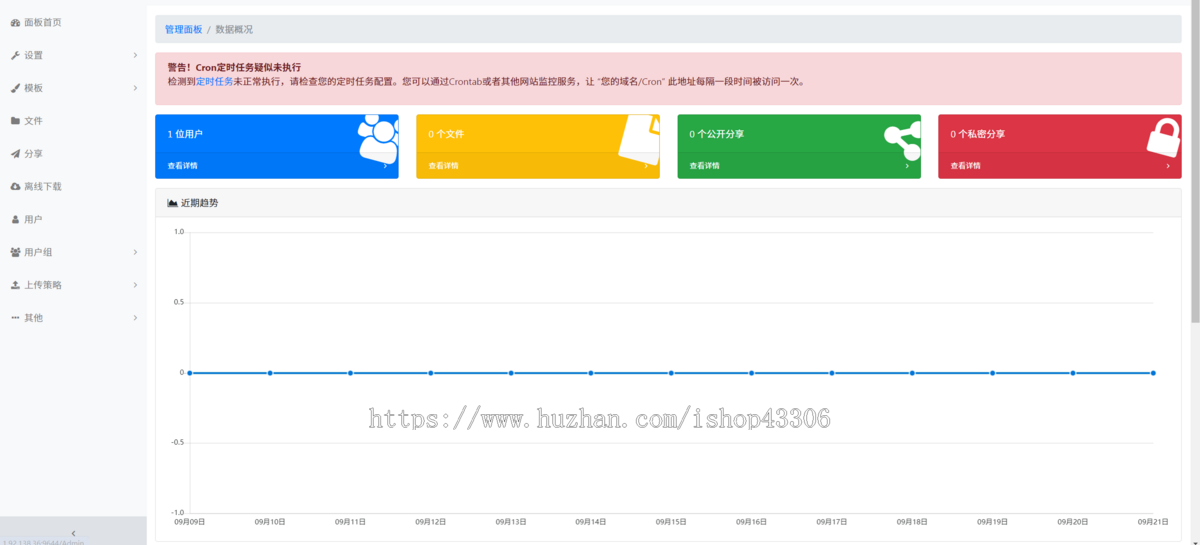Follow the 定时任务 link in the warning
1200x545 pixels.
point(214,82)
